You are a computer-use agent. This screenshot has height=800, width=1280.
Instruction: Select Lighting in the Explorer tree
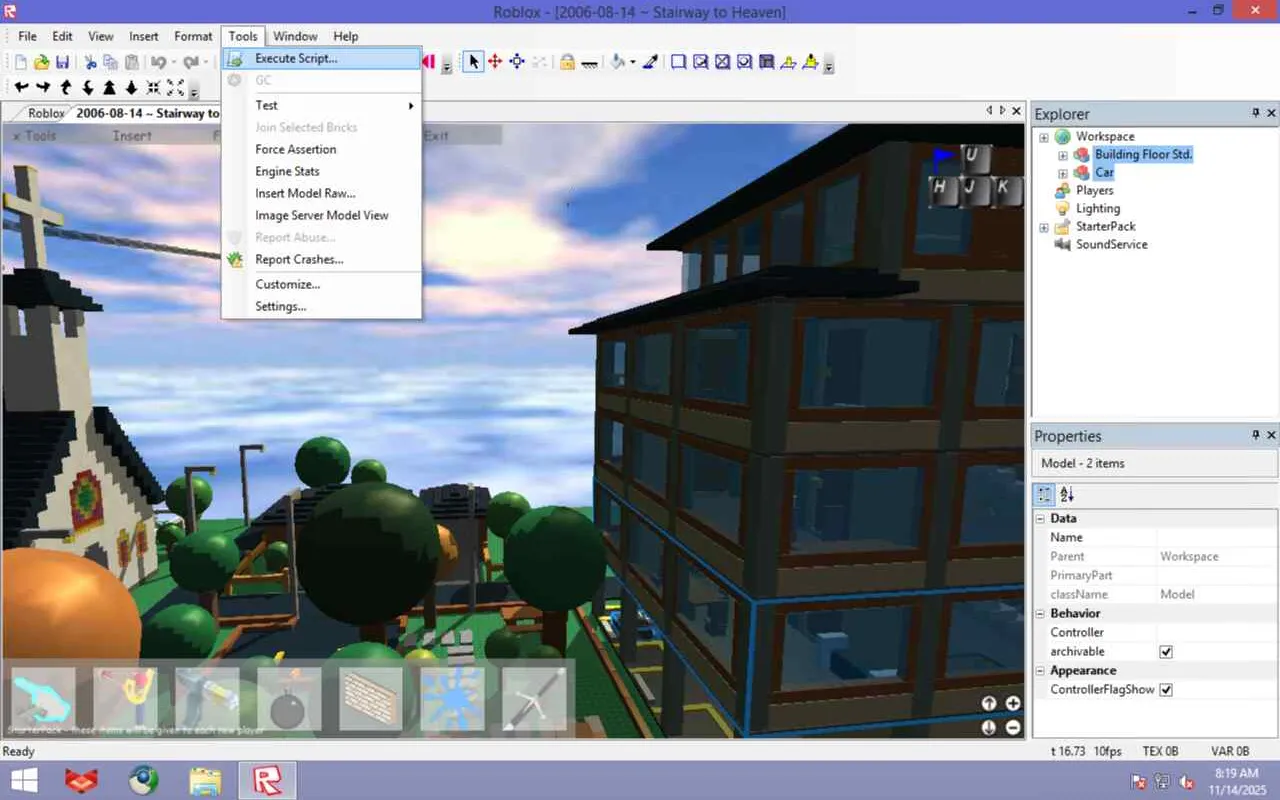coord(1098,209)
